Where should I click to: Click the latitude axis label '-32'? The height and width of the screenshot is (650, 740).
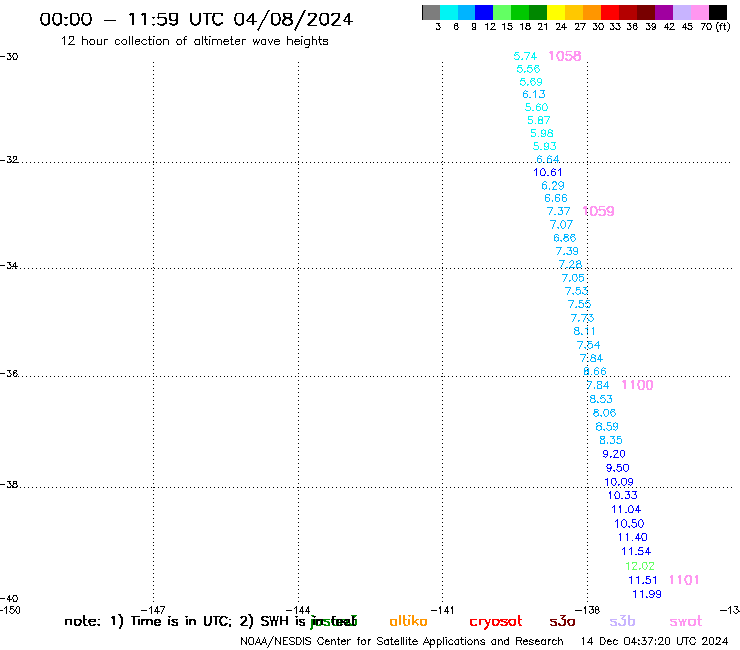(x=9, y=160)
